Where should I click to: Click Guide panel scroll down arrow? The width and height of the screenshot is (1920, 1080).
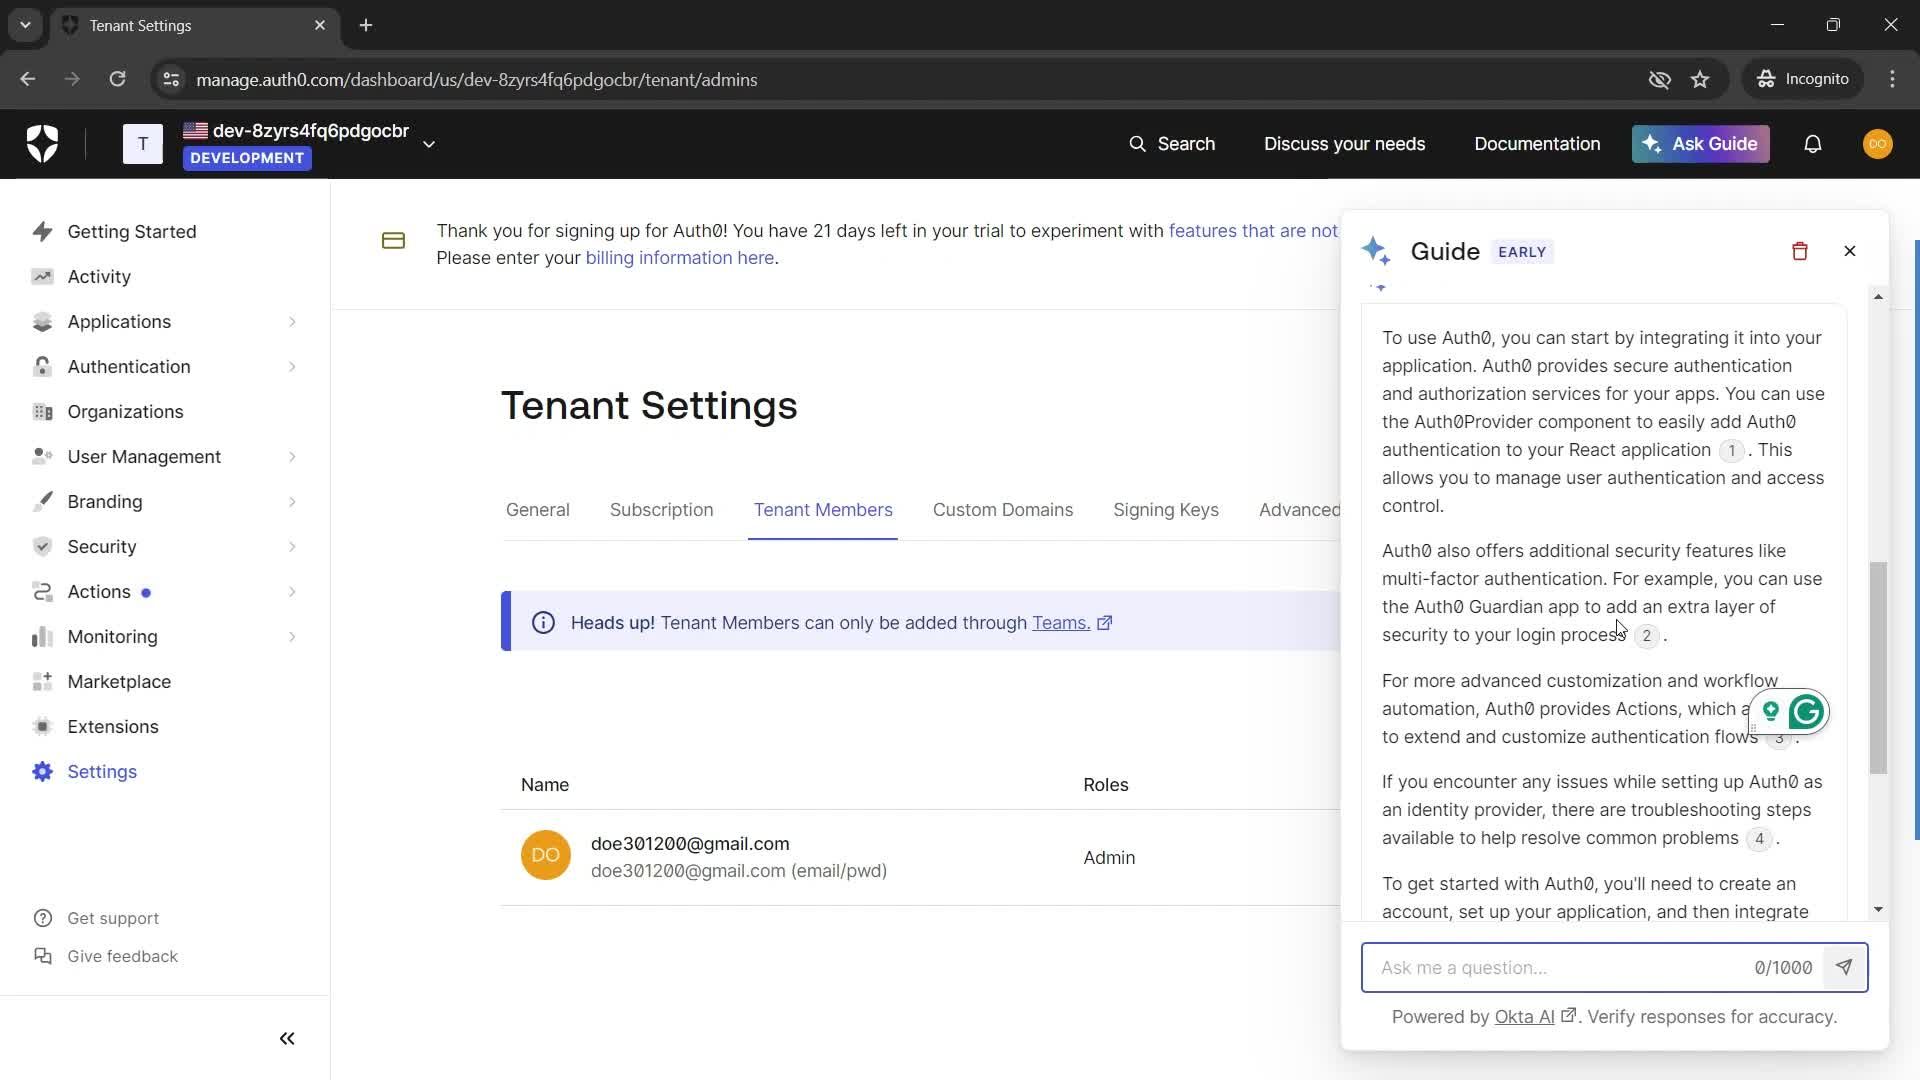point(1878,909)
